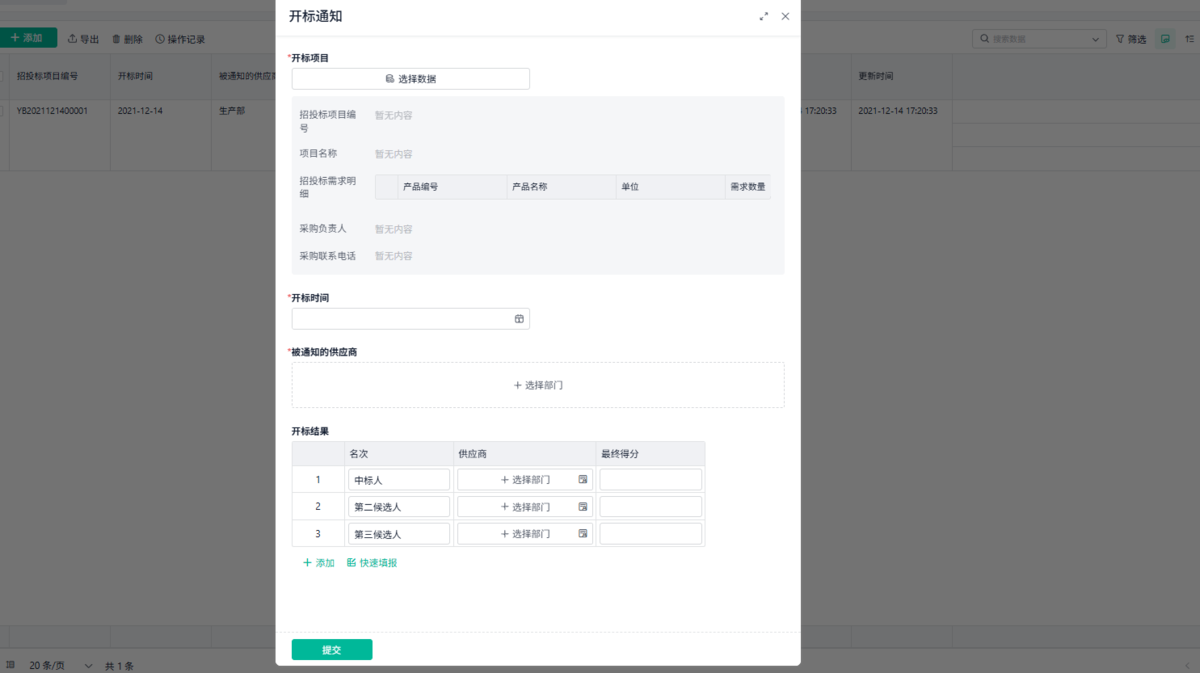This screenshot has width=1200, height=673.
Task: Choose a department for supplier in row 1
Action: coord(525,480)
